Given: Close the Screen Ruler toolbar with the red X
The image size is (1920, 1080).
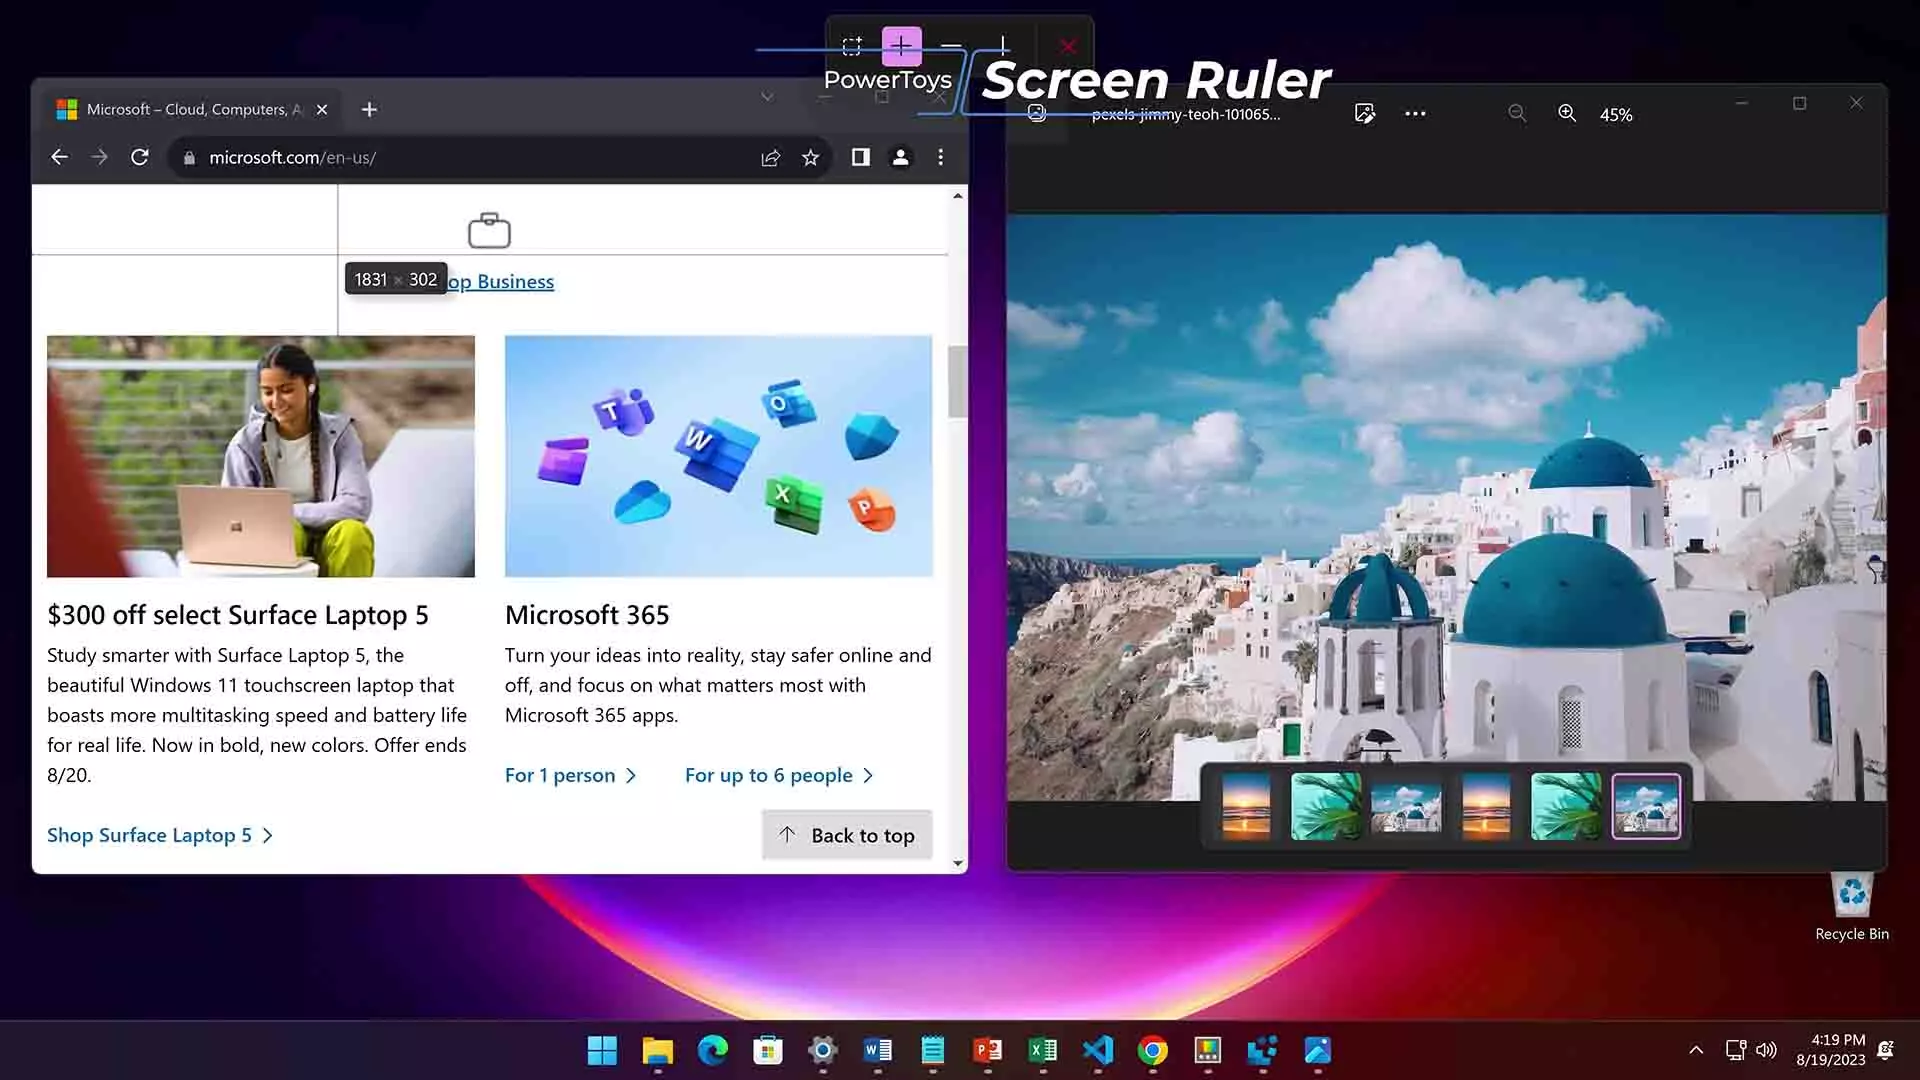Looking at the screenshot, I should [1068, 46].
